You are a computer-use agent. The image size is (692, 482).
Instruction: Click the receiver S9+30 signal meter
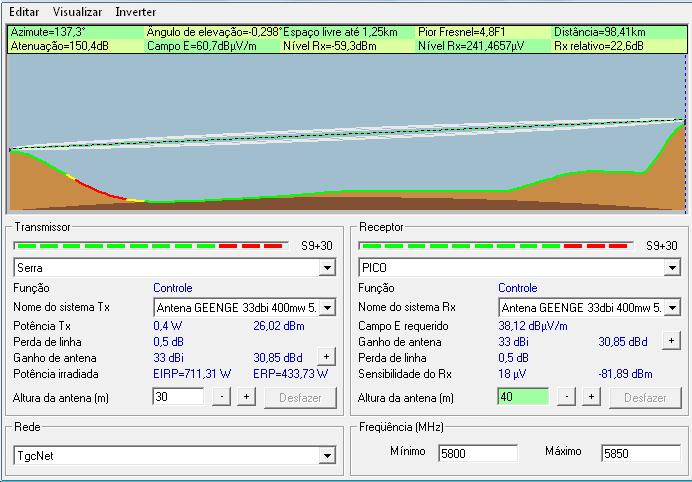click(x=496, y=246)
